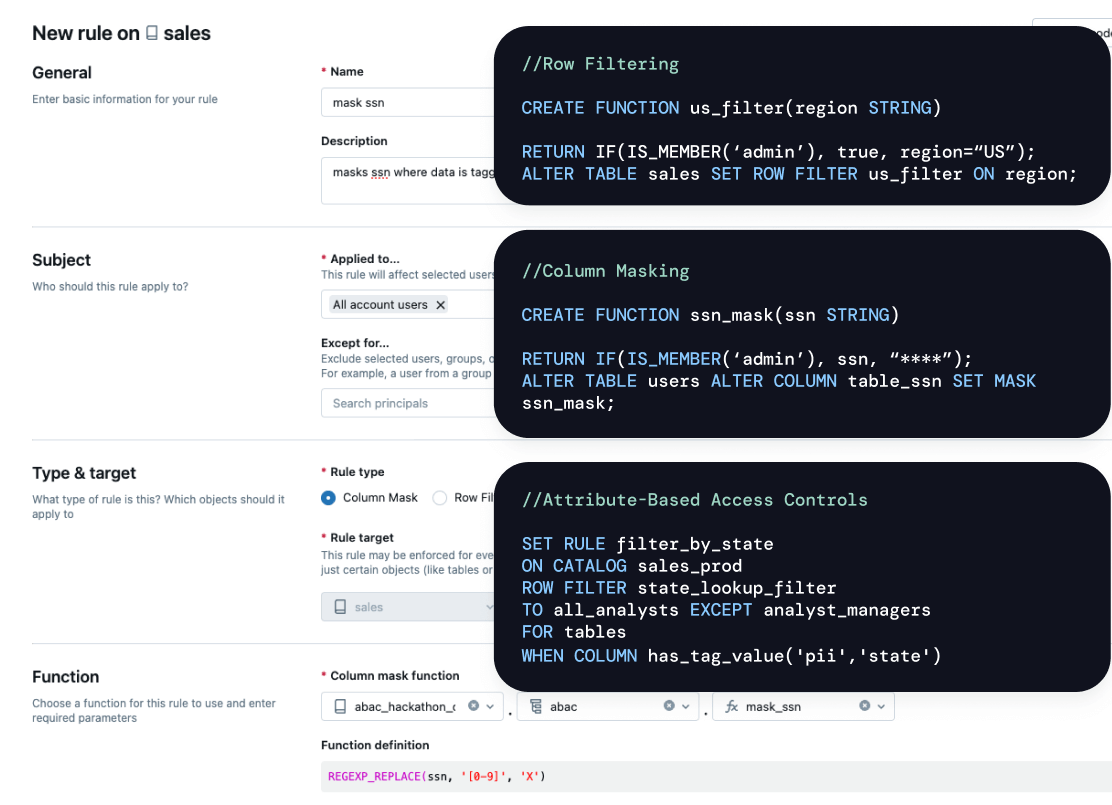This screenshot has height=805, width=1112.
Task: Clear the mask_ssn function selection
Action: [864, 706]
